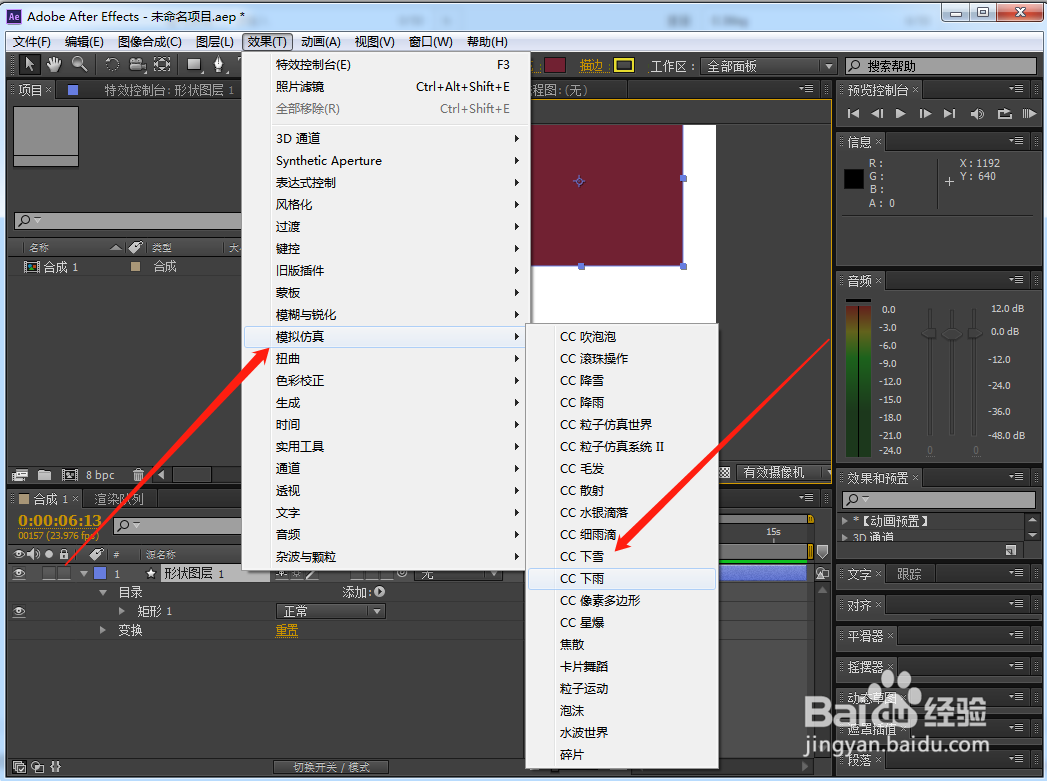Open the 效果(T) menu
This screenshot has width=1047, height=781.
[x=267, y=41]
